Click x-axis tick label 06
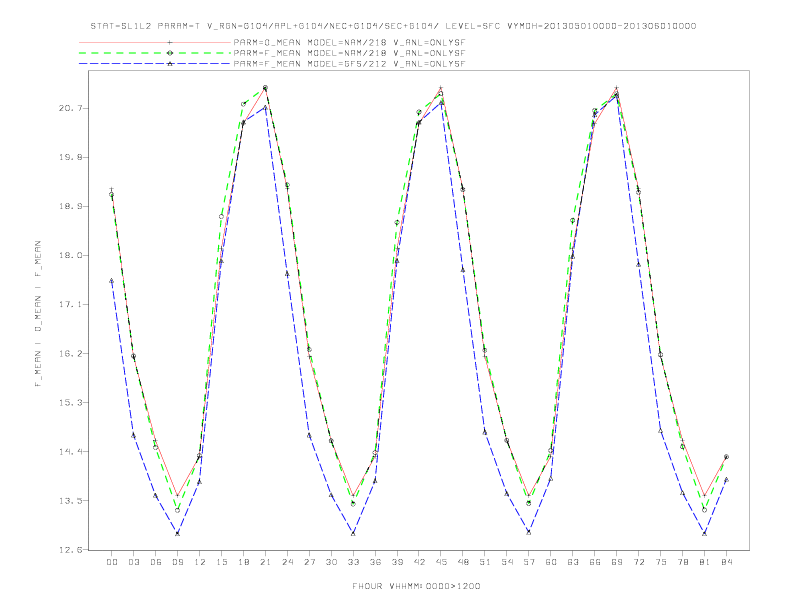The image size is (792, 612). click(156, 562)
